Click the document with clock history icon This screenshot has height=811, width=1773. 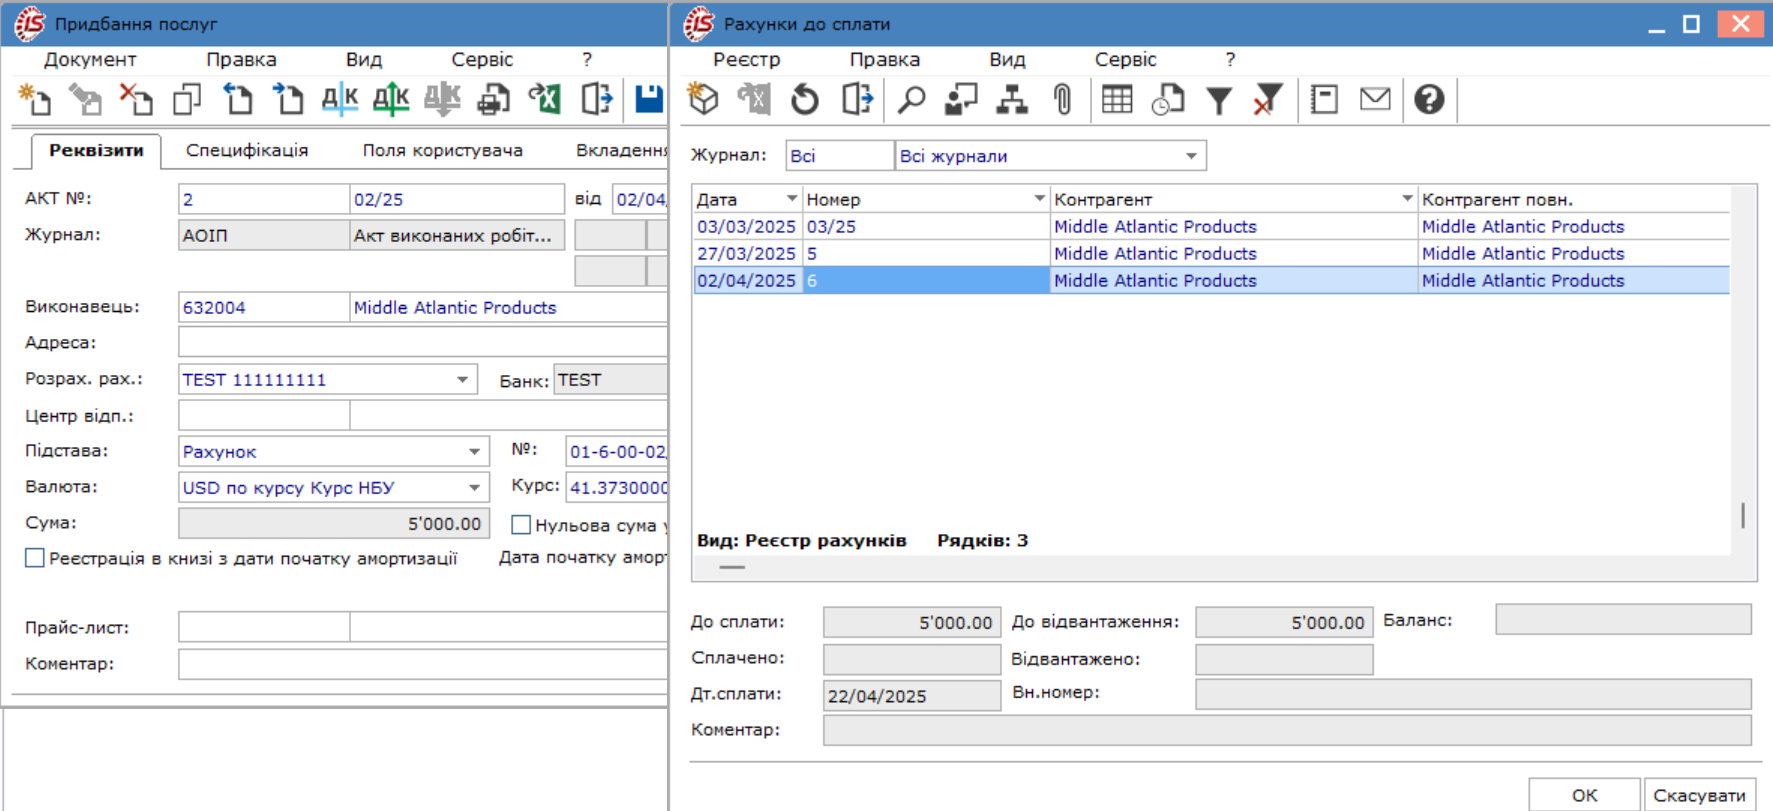tap(1168, 99)
